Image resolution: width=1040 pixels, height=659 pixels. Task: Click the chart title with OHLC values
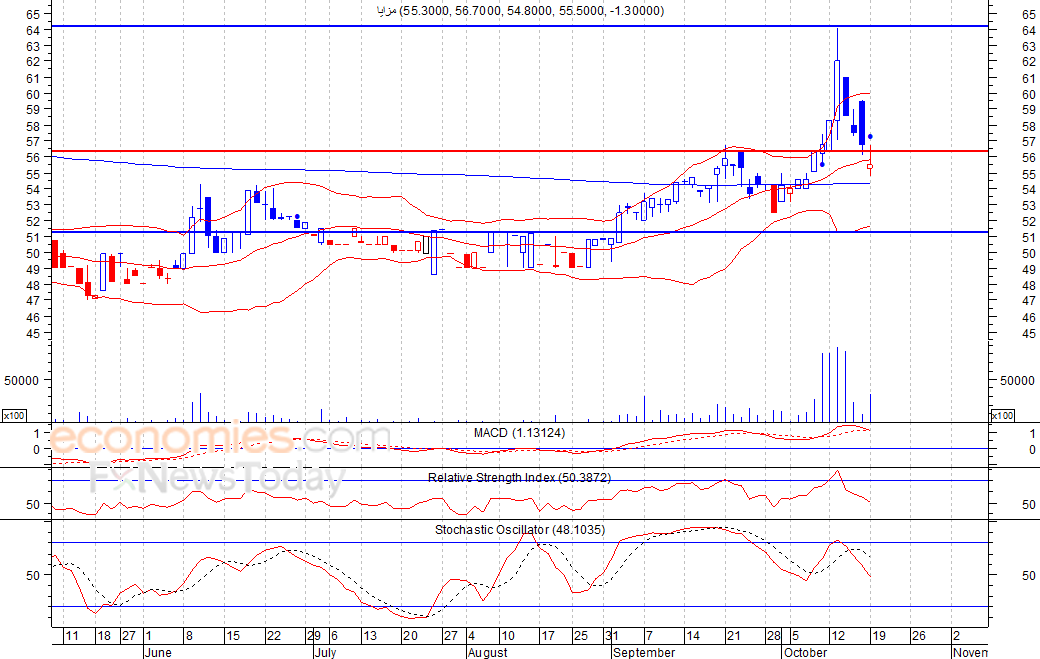521,11
